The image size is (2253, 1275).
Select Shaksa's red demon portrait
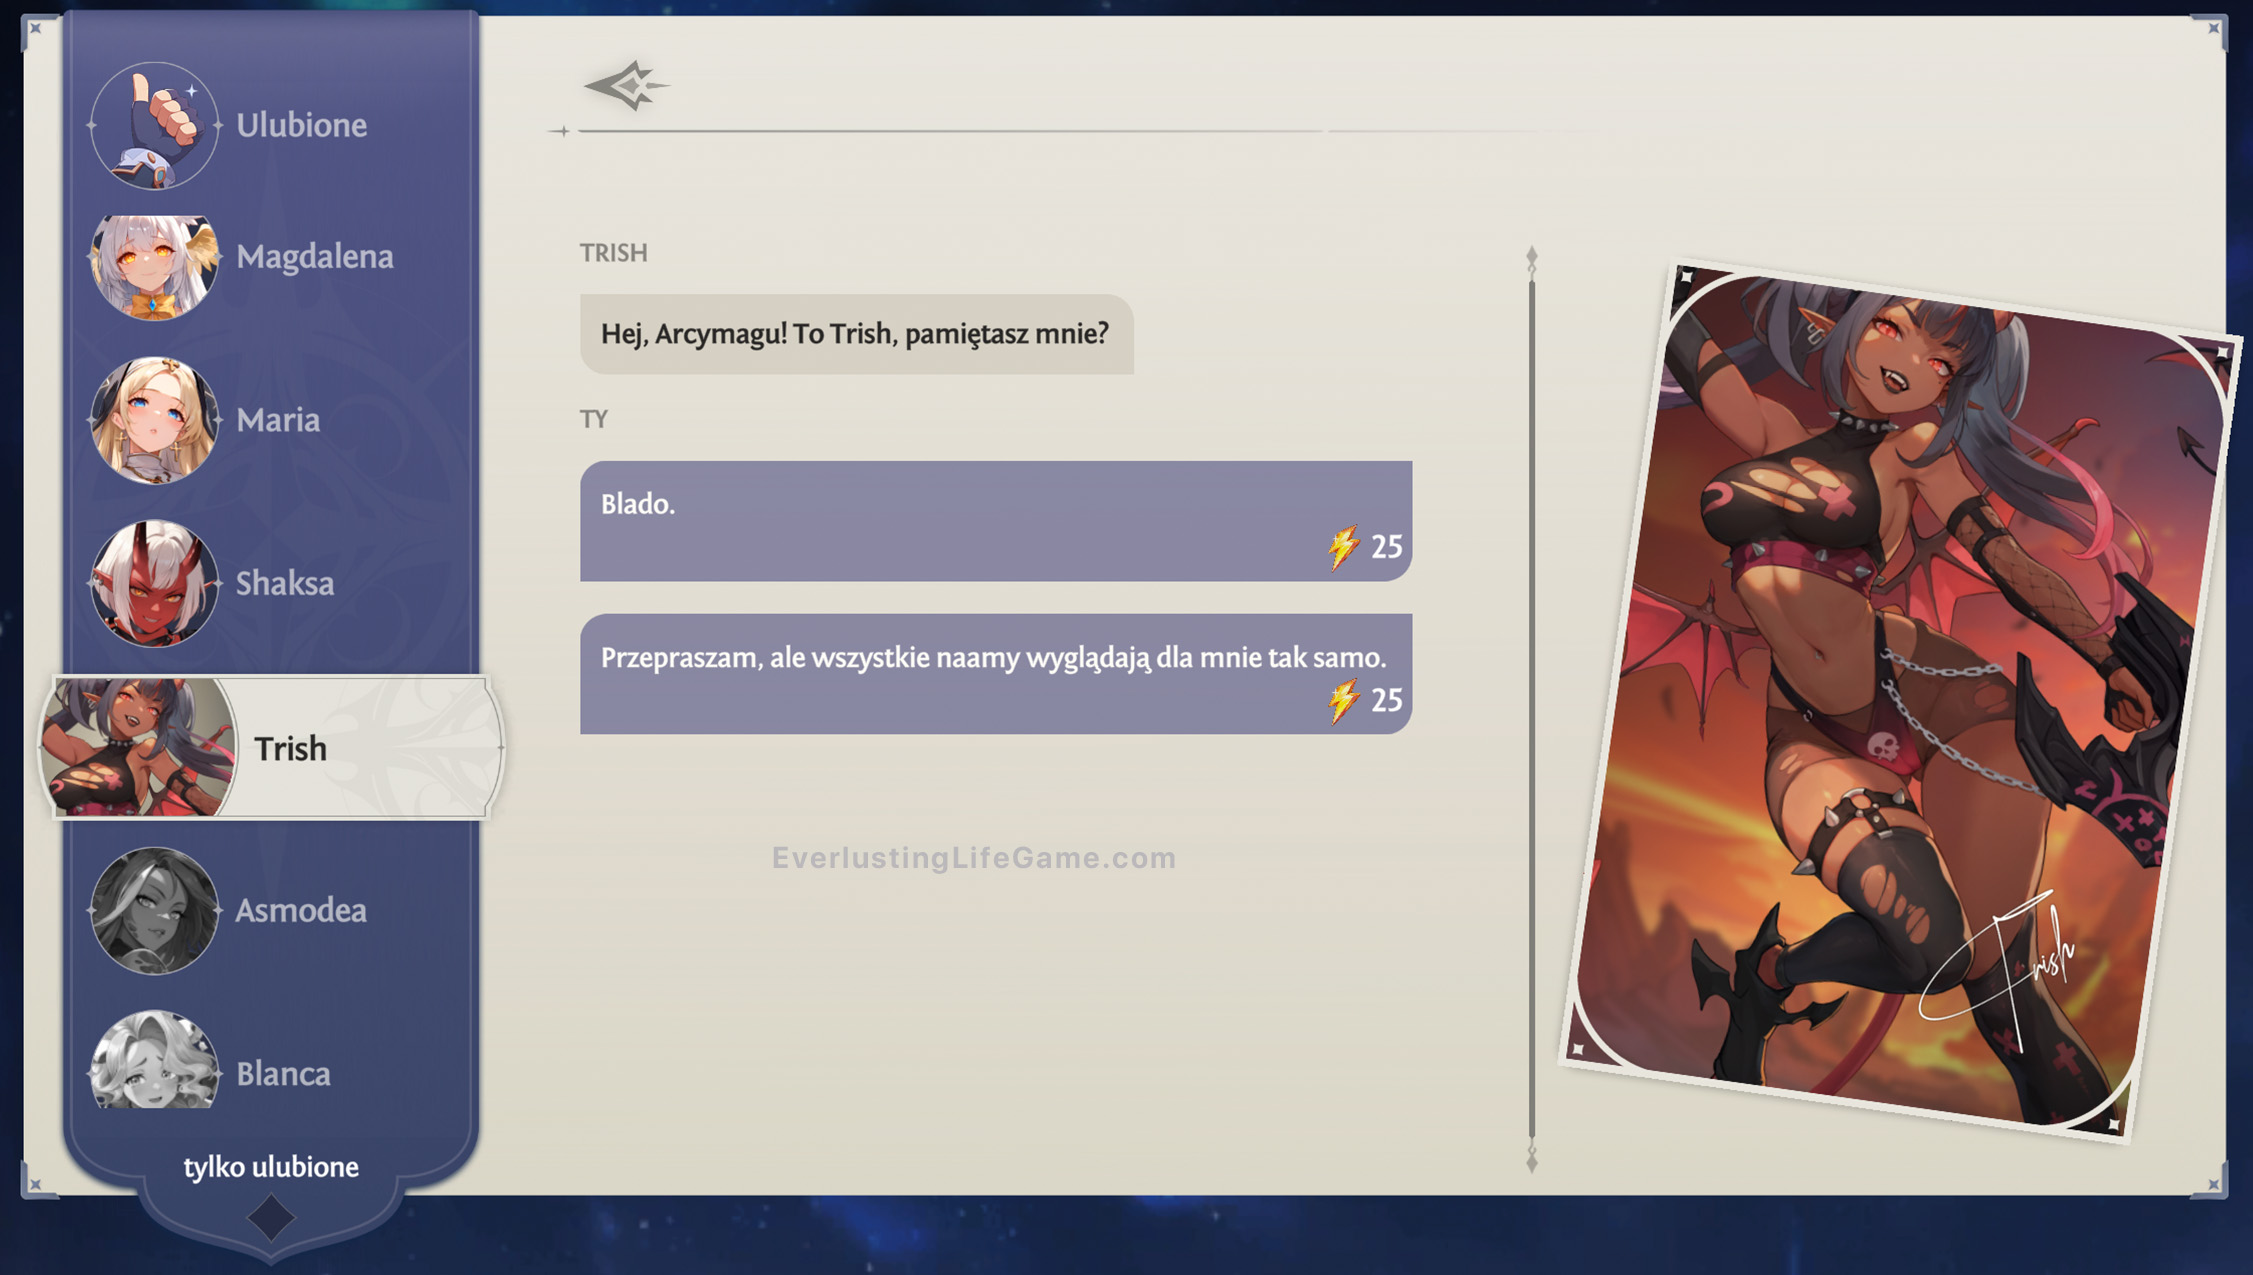[x=153, y=583]
